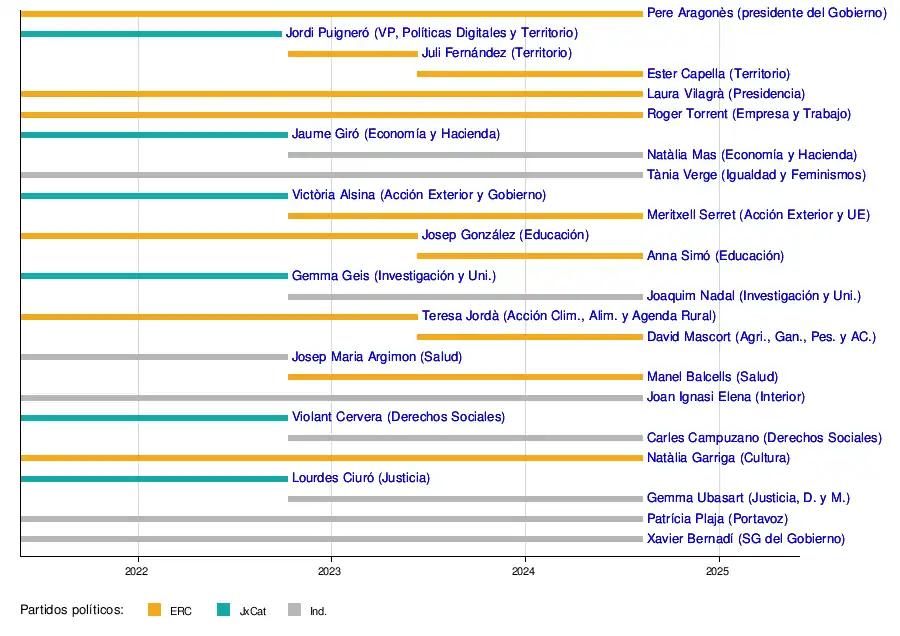Screen dimensions: 900x636
Task: Select the 2023 year axis marker
Action: (x=331, y=572)
